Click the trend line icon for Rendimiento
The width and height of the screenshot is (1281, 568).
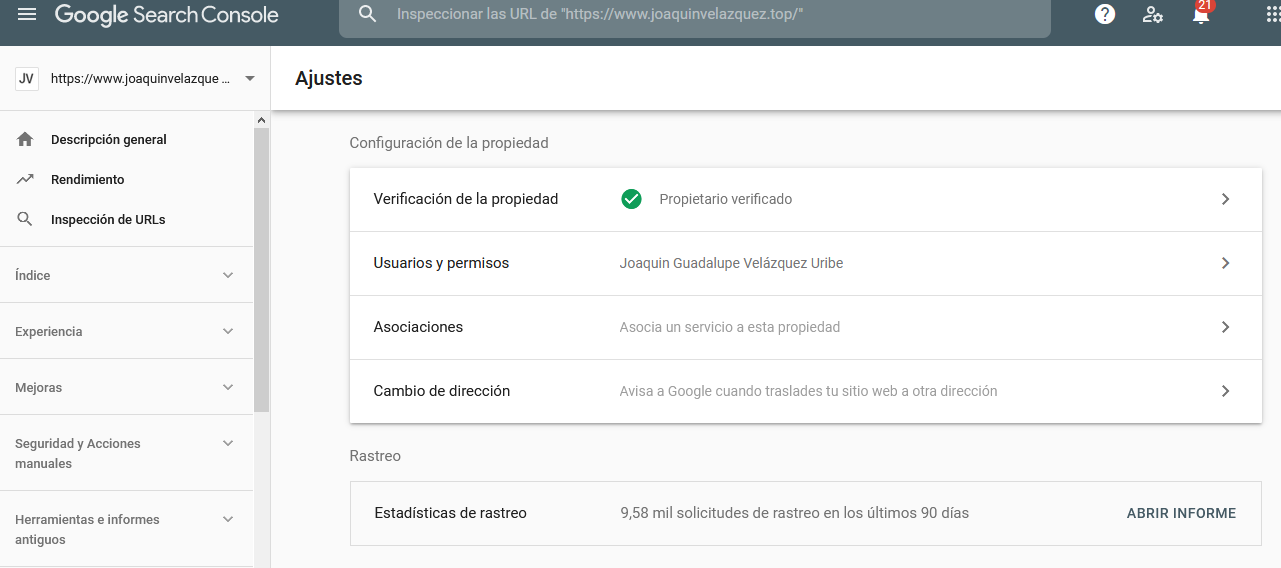point(26,179)
